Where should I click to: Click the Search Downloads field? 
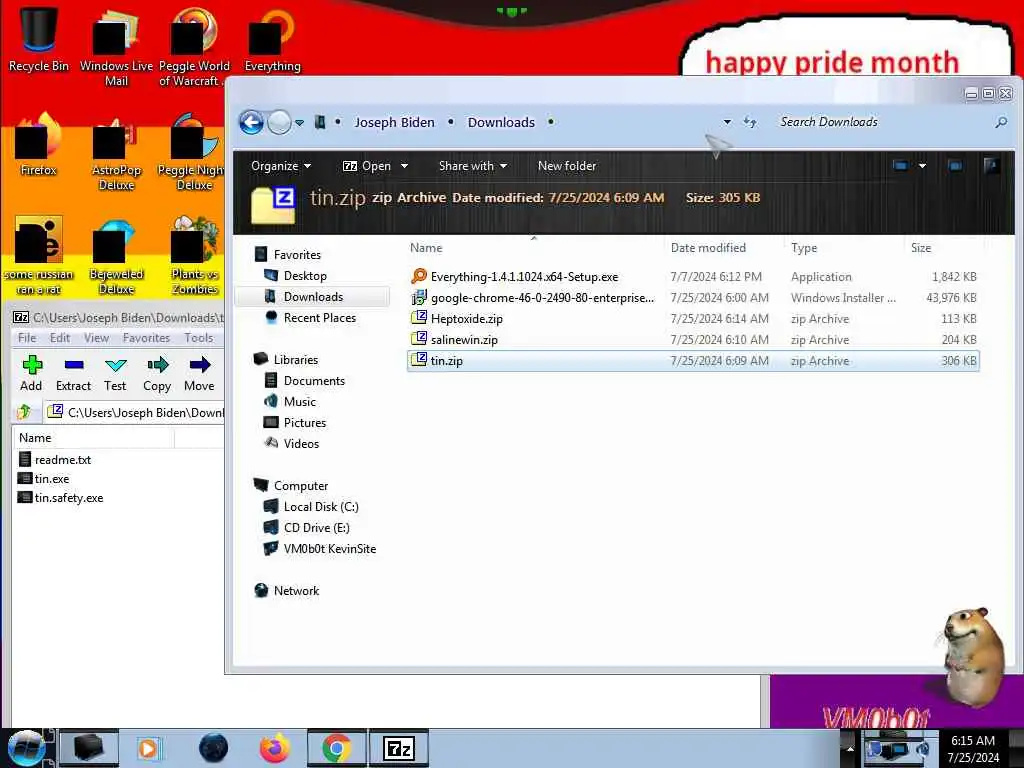click(x=883, y=122)
